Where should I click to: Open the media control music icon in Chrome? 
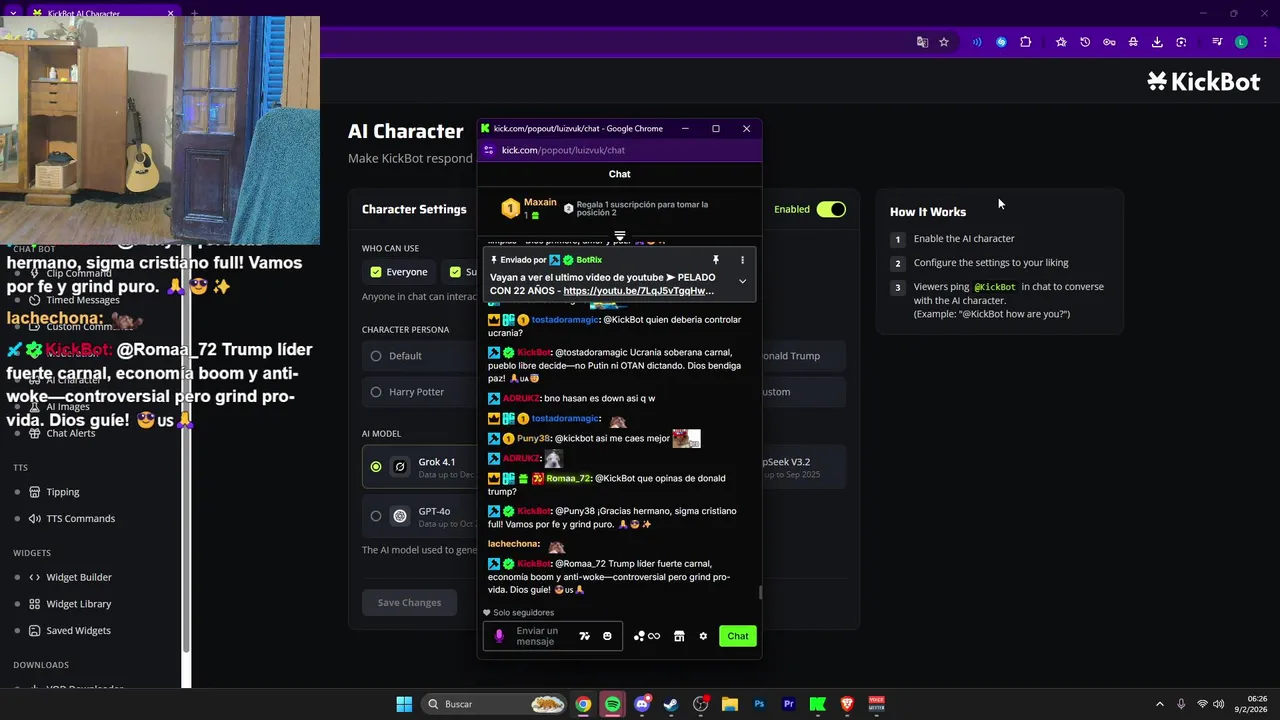click(x=1217, y=42)
